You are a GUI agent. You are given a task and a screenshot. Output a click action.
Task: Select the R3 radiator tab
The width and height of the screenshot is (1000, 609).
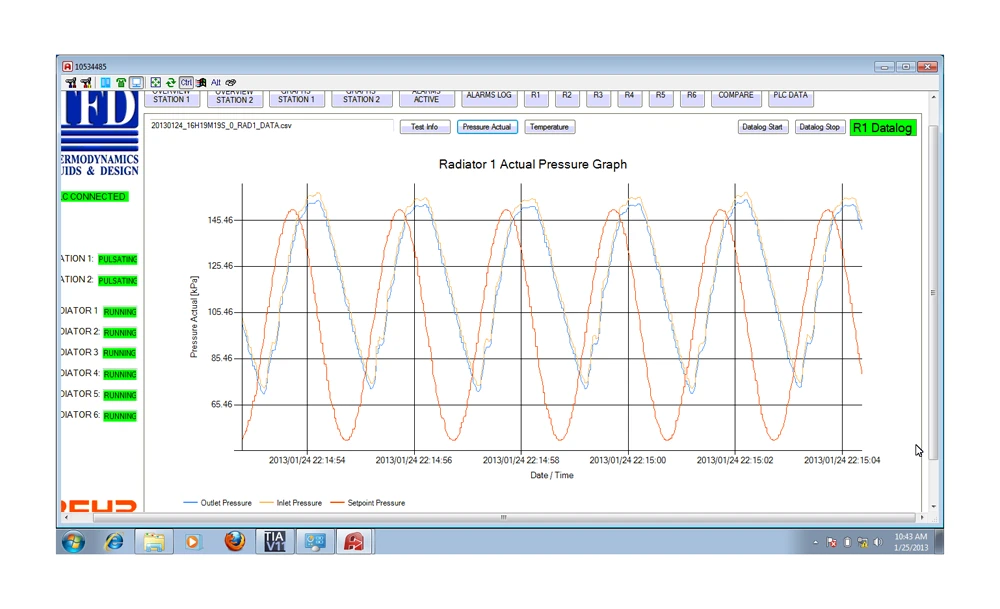(598, 96)
